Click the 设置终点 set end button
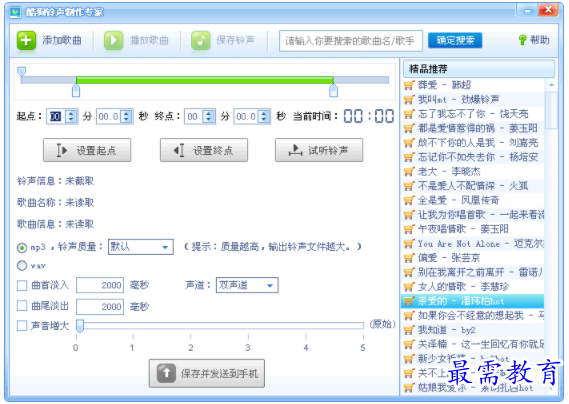569x404 pixels. point(204,150)
